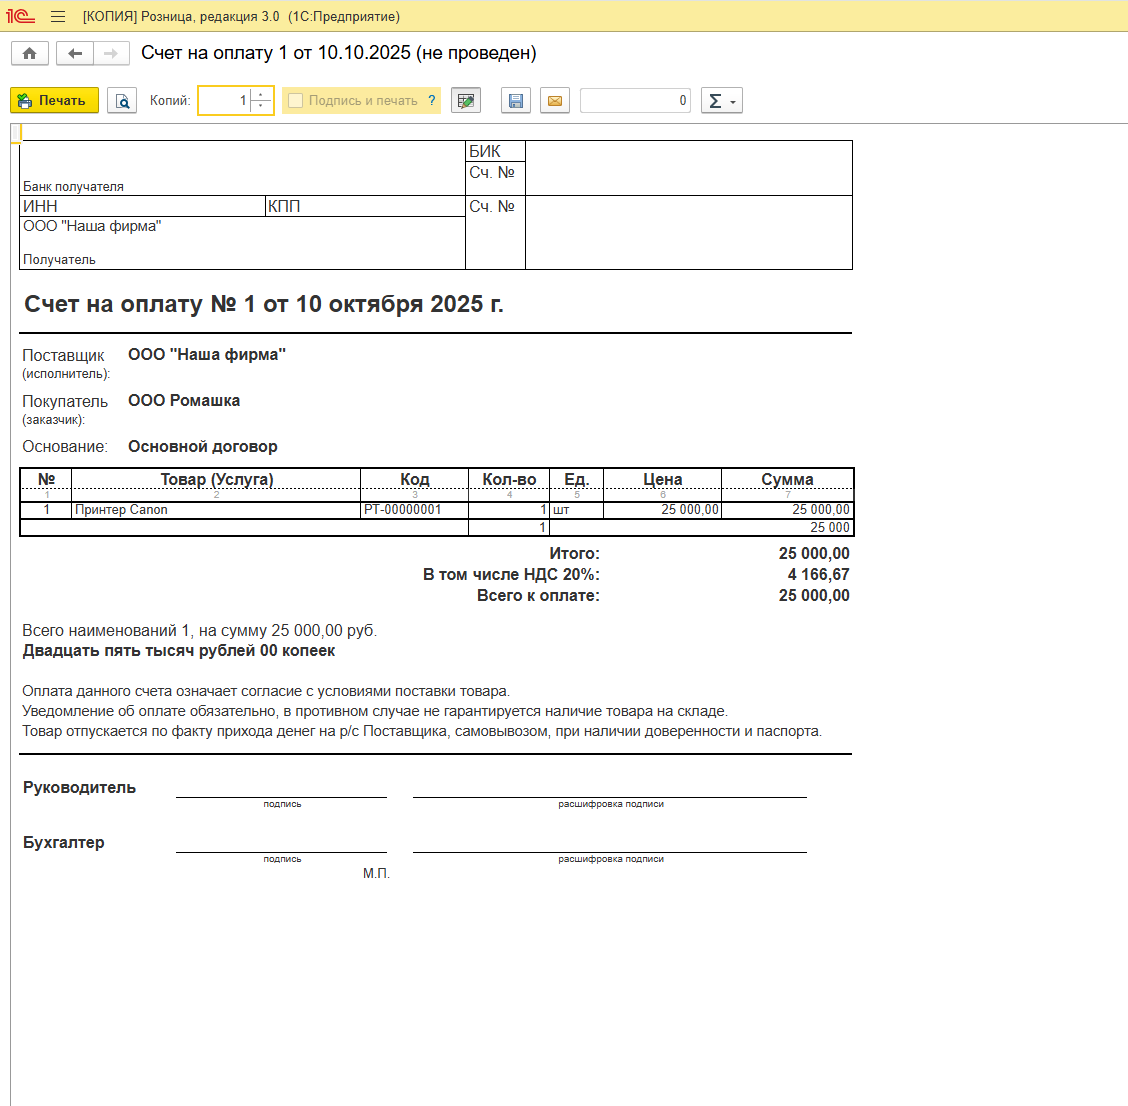1128x1106 pixels.
Task: Send invoice by email envelope icon
Action: 555,101
